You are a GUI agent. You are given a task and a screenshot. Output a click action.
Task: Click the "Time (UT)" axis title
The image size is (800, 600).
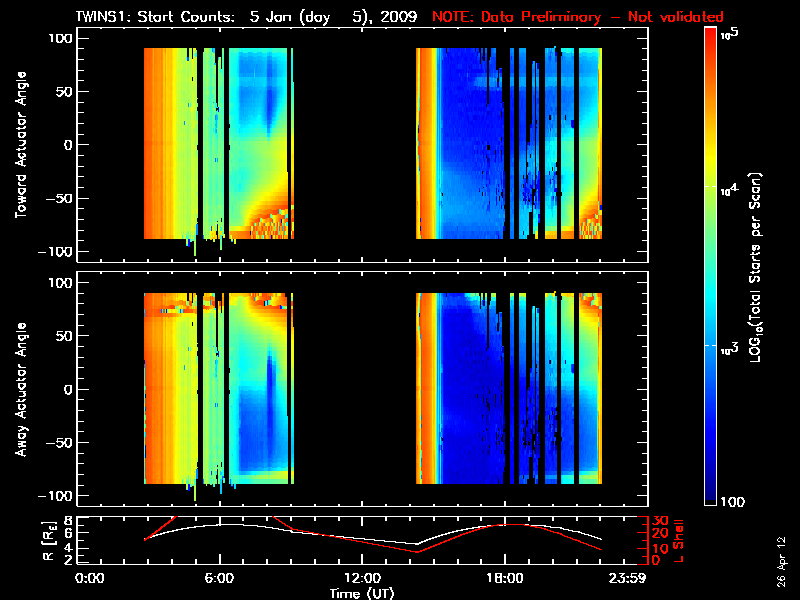pyautogui.click(x=362, y=593)
